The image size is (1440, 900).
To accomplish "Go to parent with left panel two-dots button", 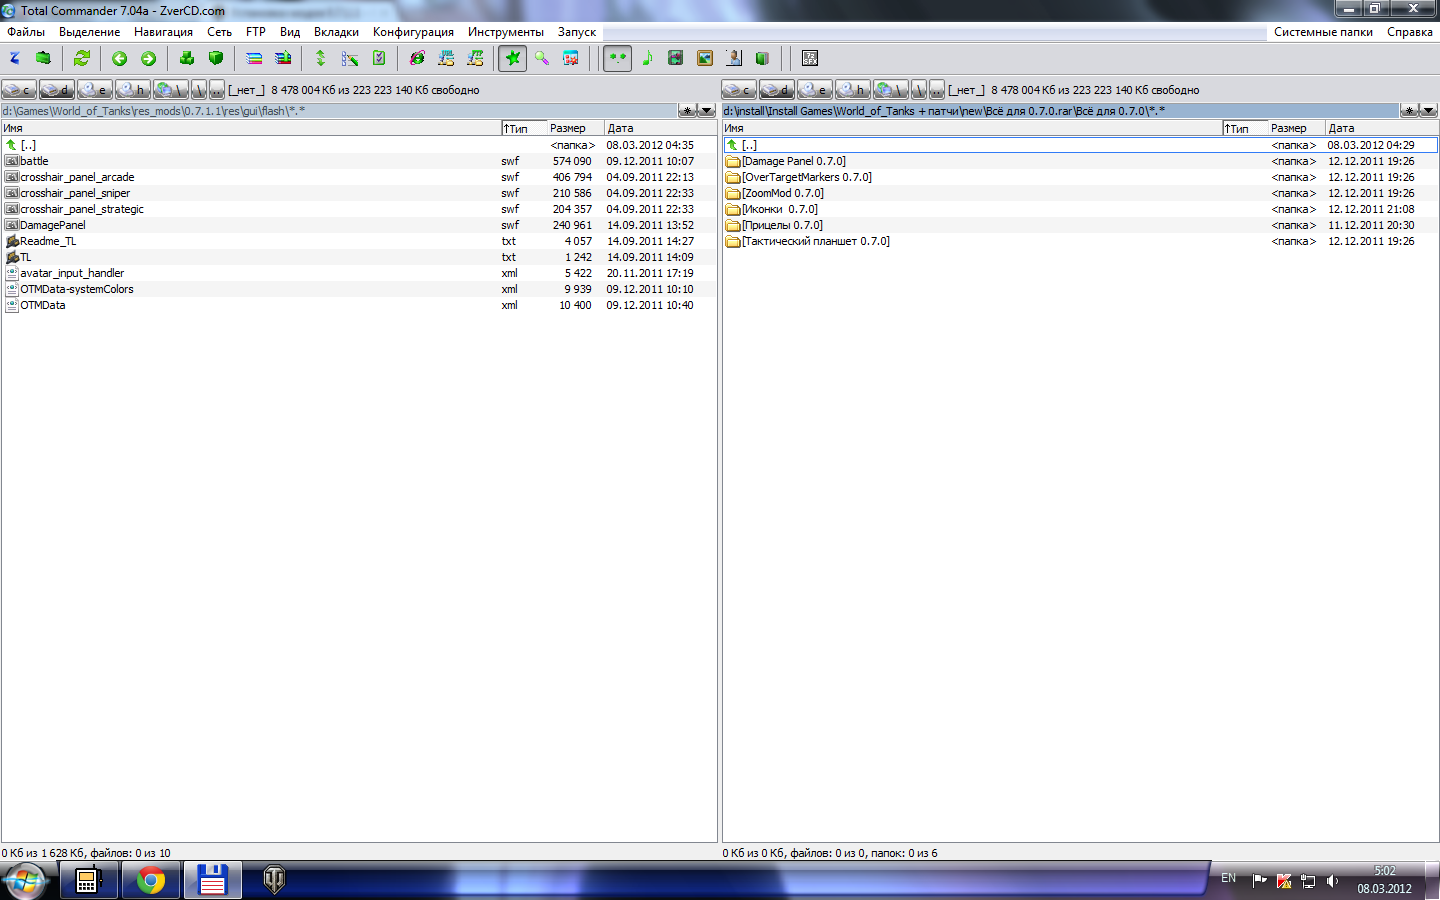I will tap(216, 90).
